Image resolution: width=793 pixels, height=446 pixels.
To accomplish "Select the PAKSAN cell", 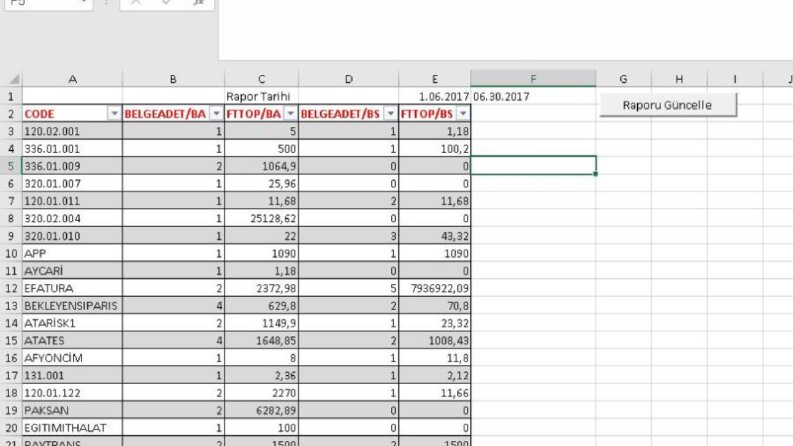I will 72,410.
